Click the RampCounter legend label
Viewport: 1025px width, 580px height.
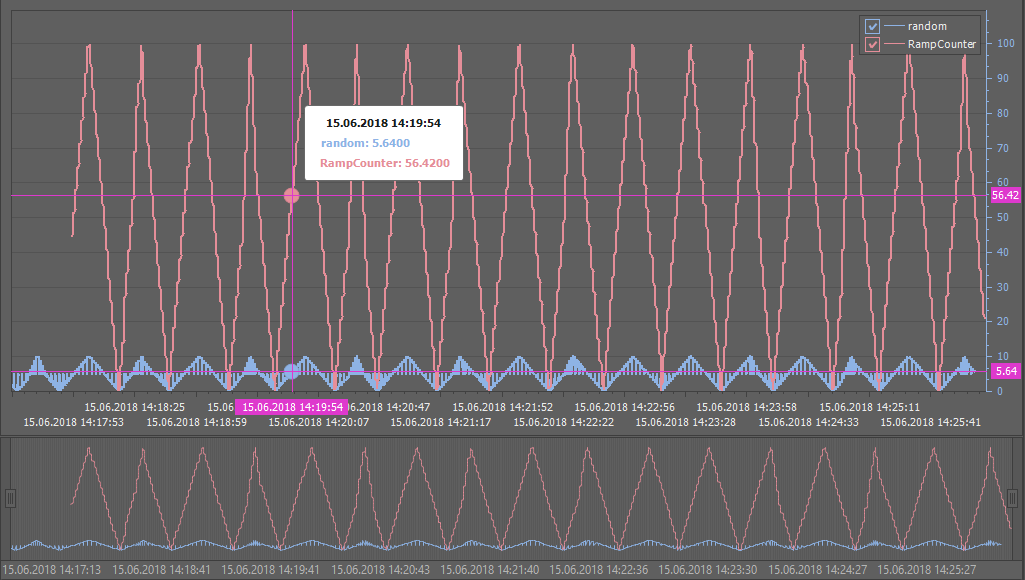point(941,44)
